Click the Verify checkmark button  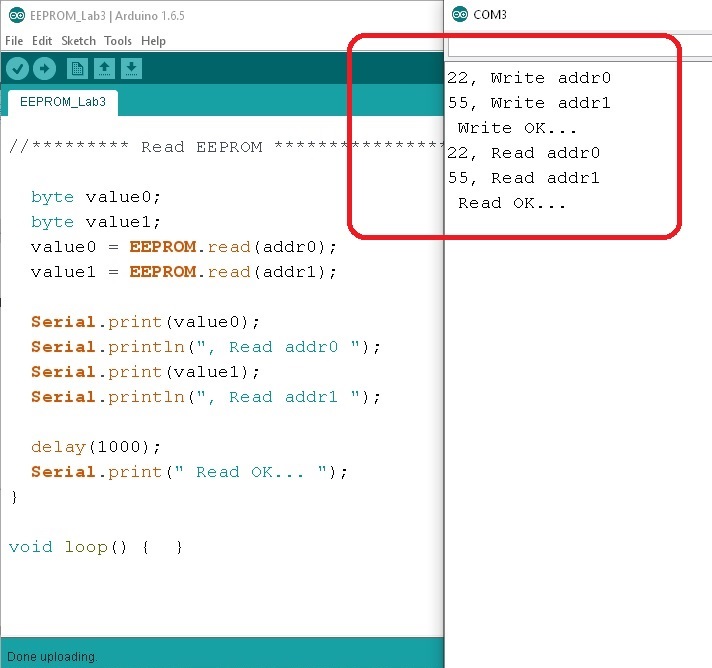click(18, 69)
